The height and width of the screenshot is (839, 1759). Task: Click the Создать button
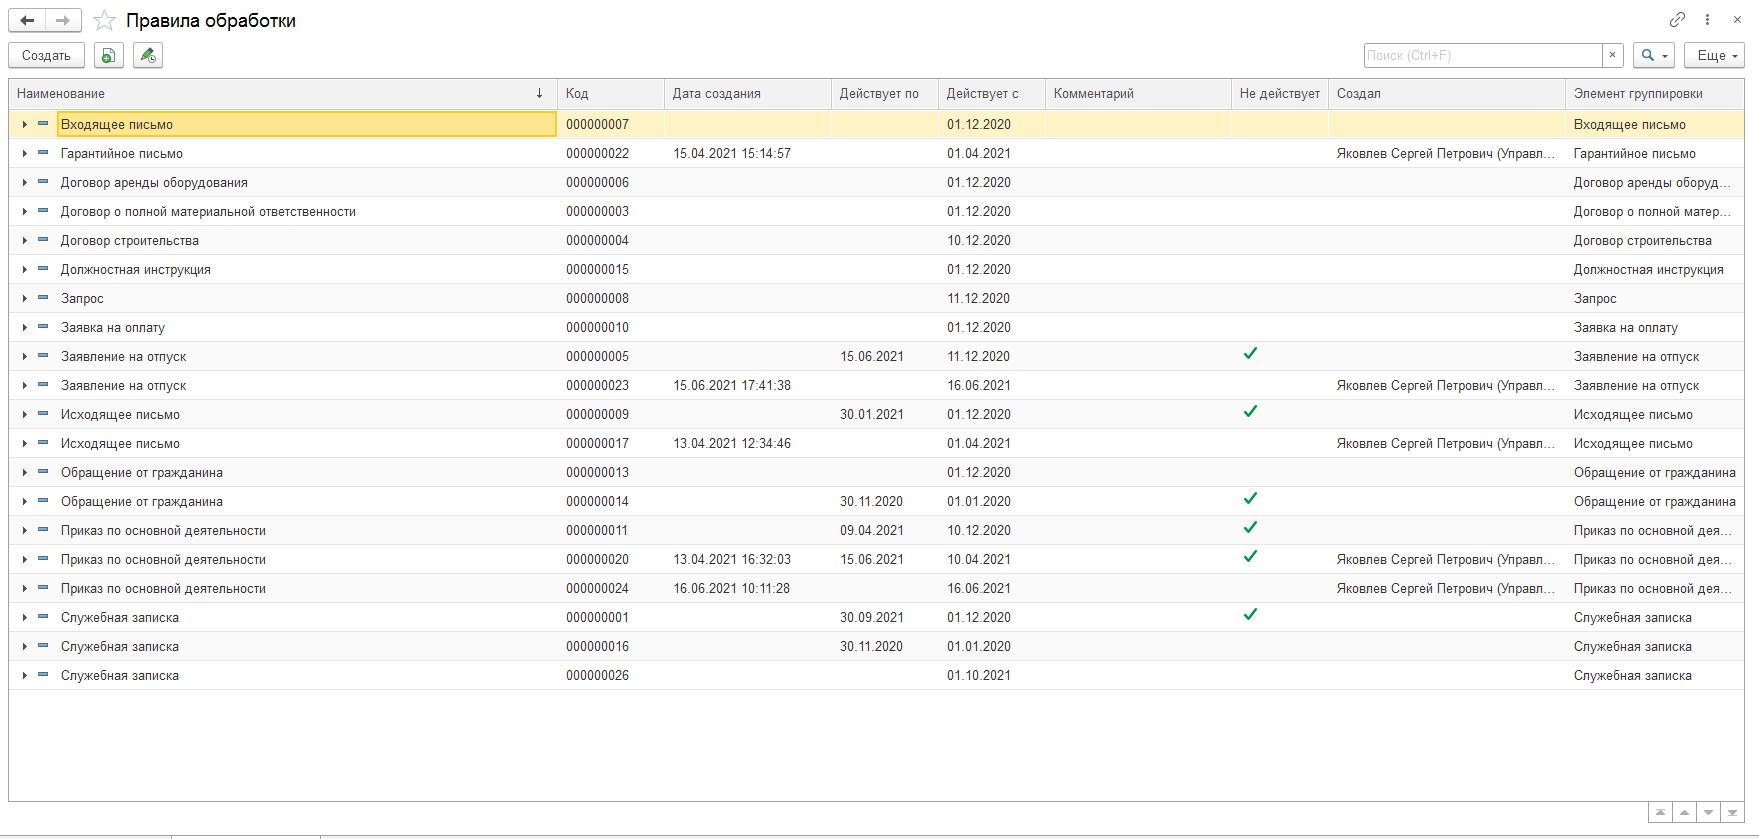click(x=46, y=55)
